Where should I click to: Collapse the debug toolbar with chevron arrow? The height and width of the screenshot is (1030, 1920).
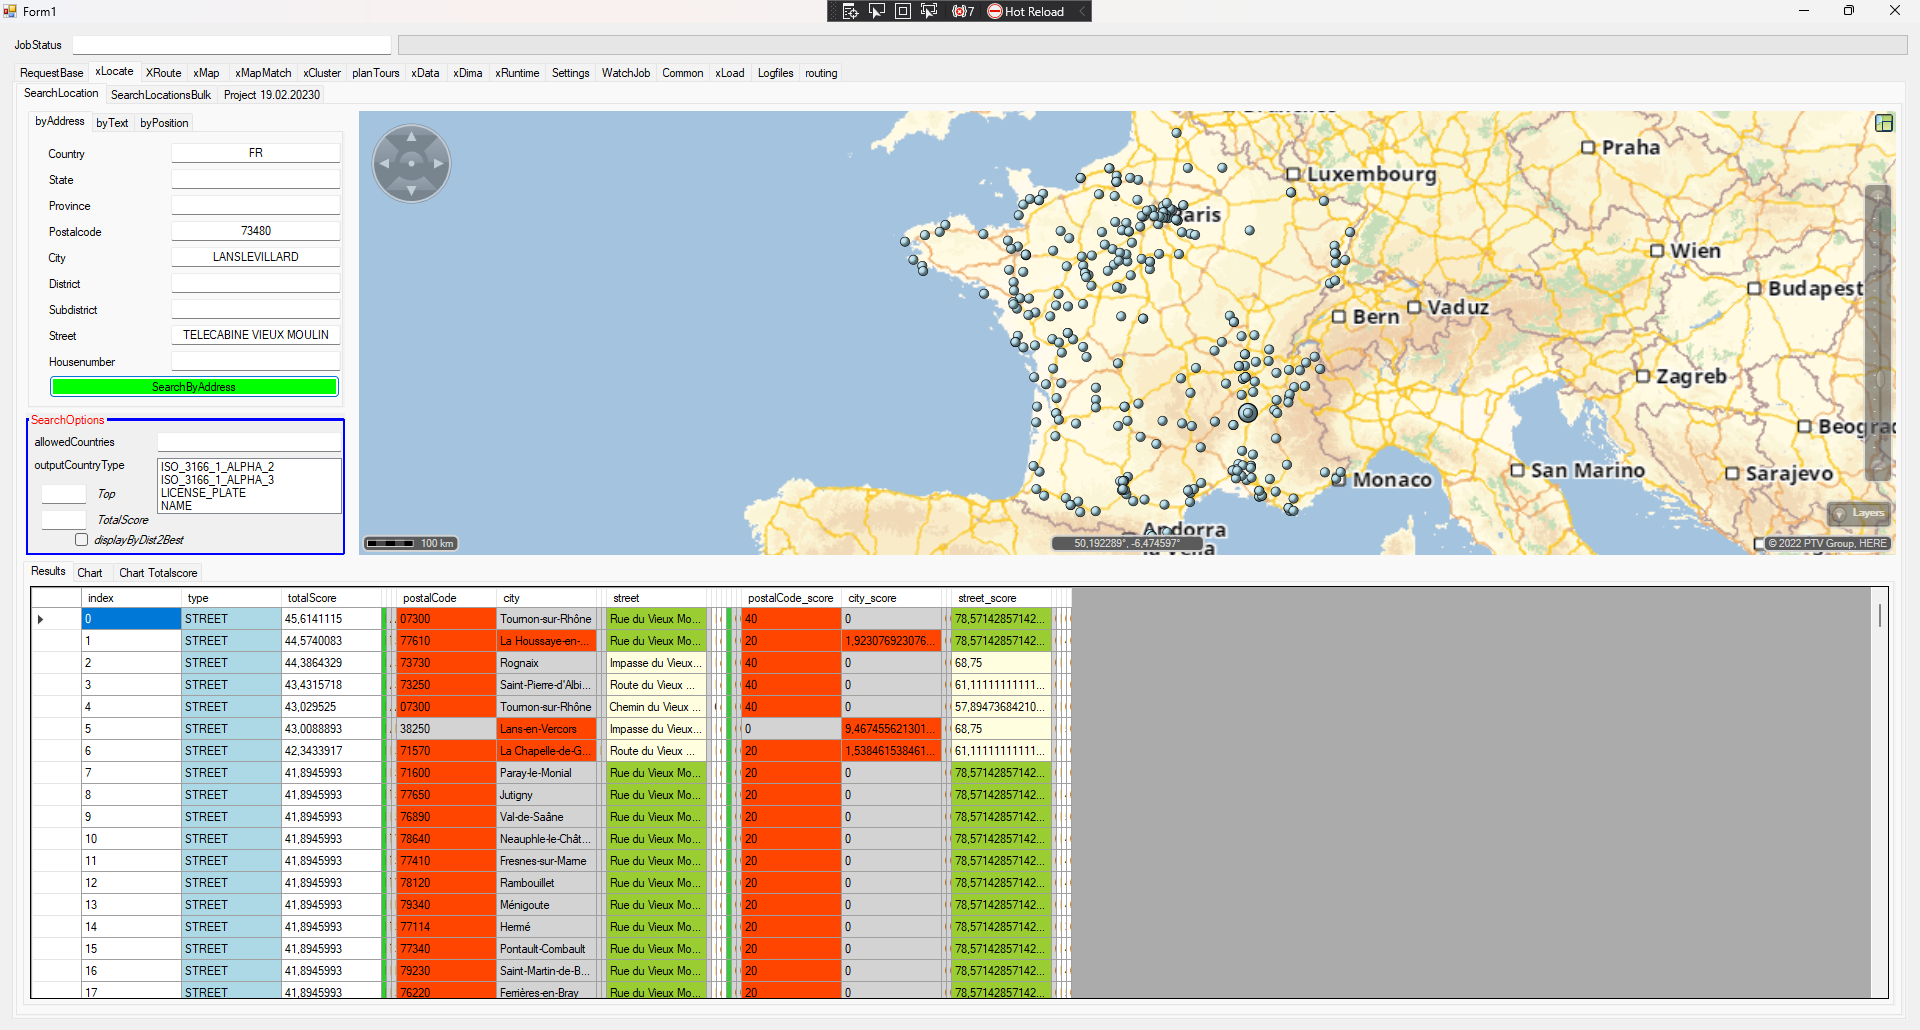tap(1081, 11)
